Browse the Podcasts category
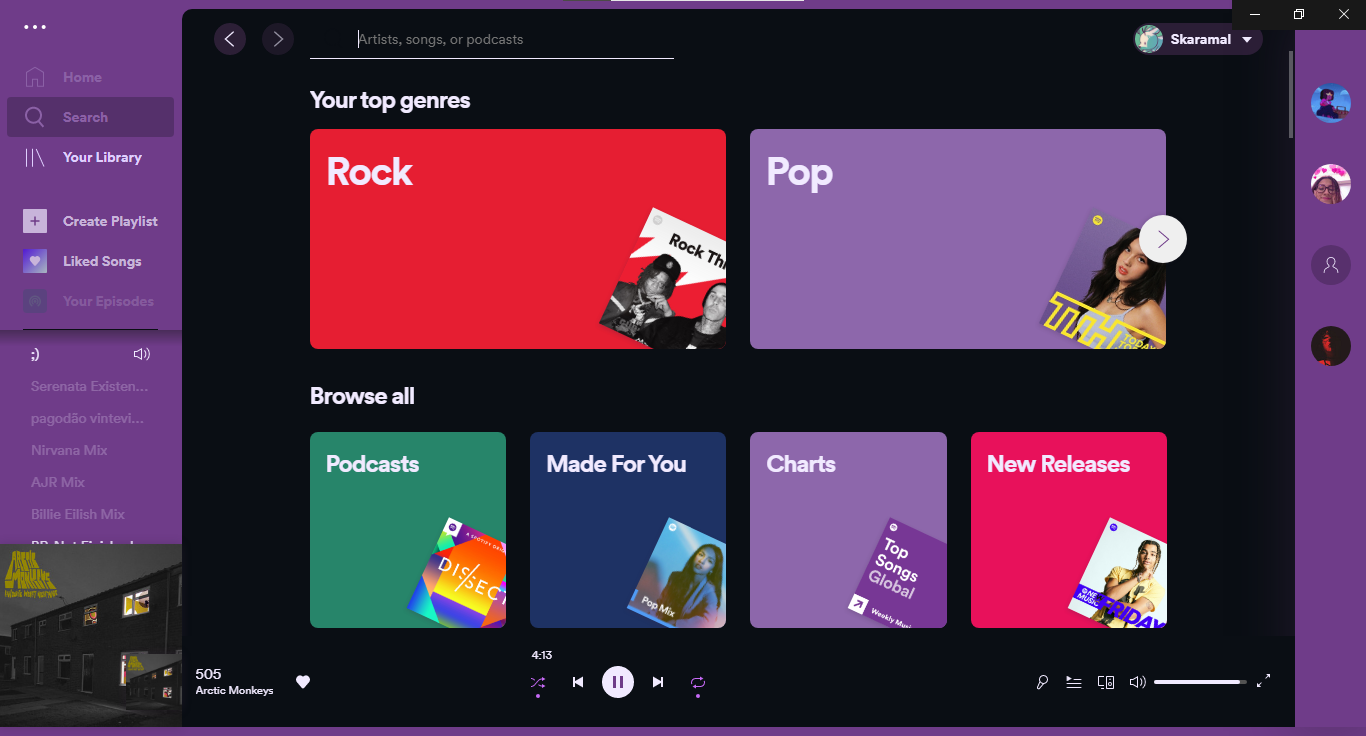The width and height of the screenshot is (1366, 736). (x=407, y=530)
